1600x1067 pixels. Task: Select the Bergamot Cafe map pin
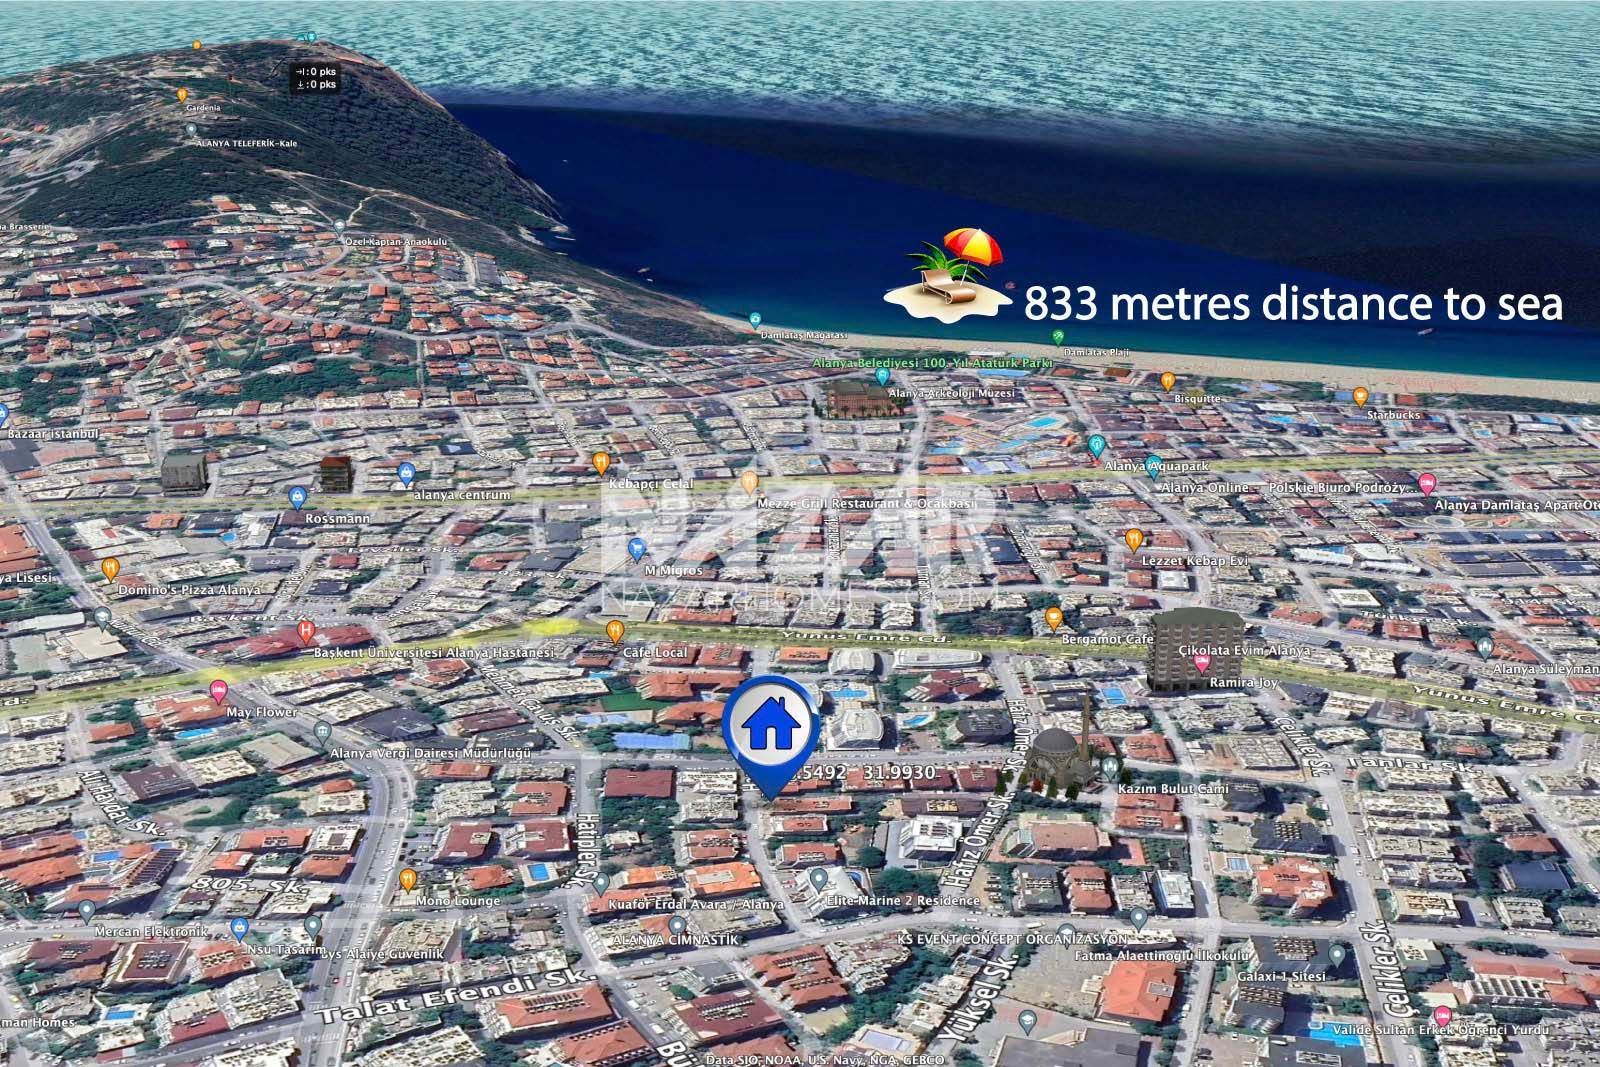point(1053,617)
